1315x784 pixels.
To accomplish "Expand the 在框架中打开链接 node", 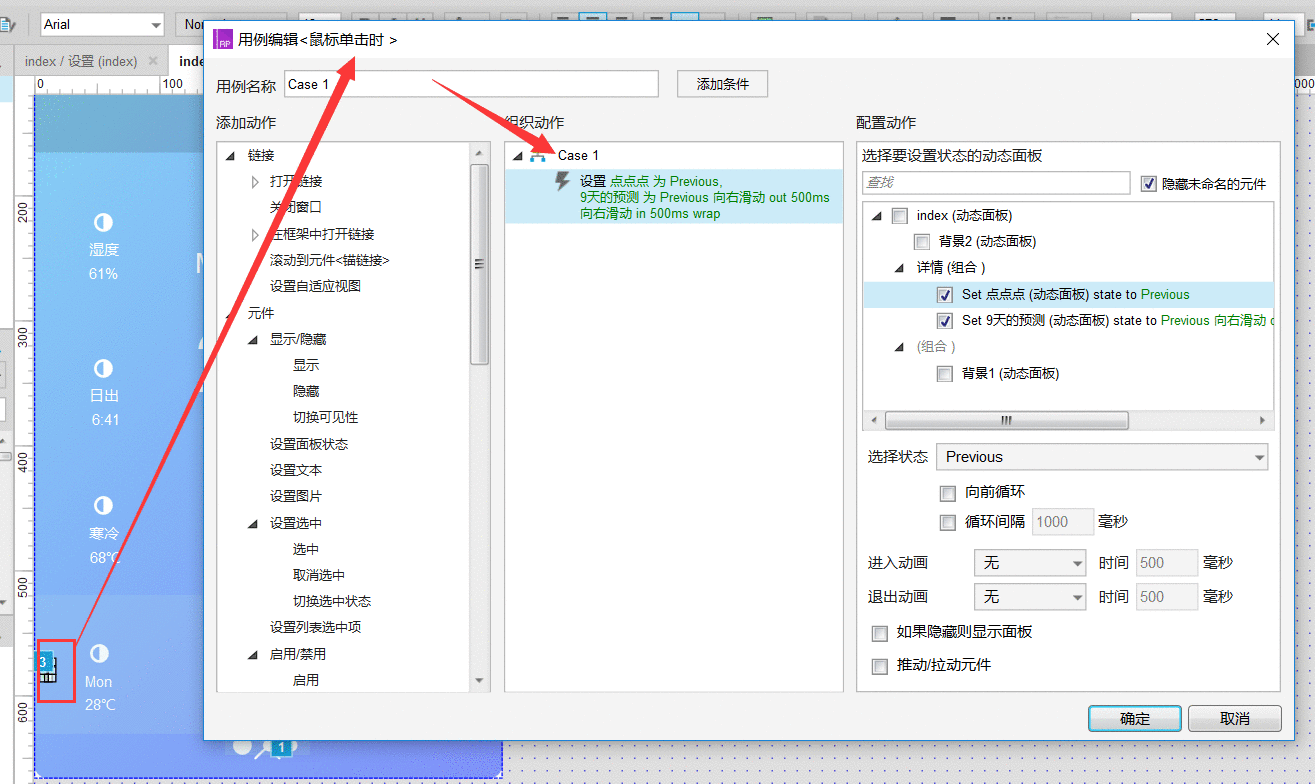I will click(x=256, y=234).
